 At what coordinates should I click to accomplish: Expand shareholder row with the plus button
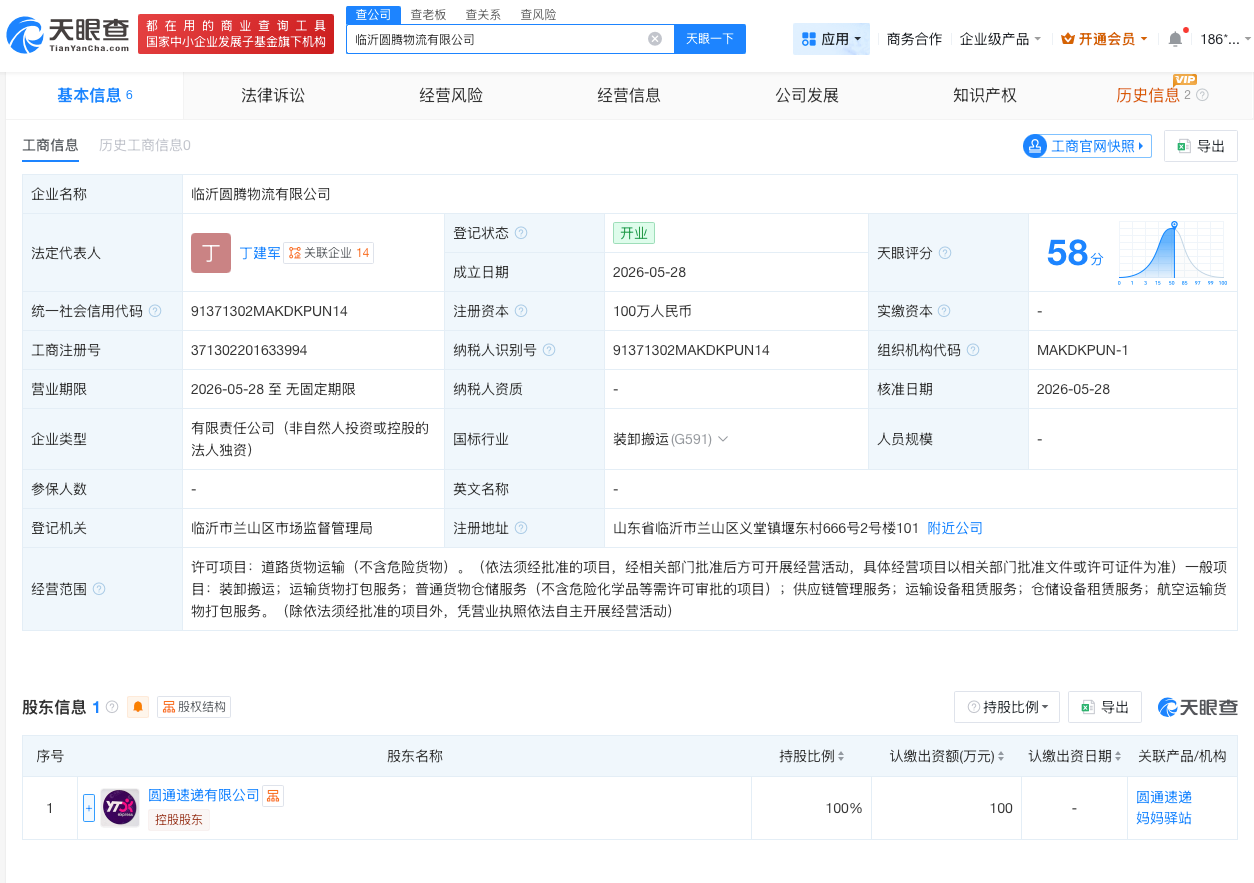[x=89, y=807]
